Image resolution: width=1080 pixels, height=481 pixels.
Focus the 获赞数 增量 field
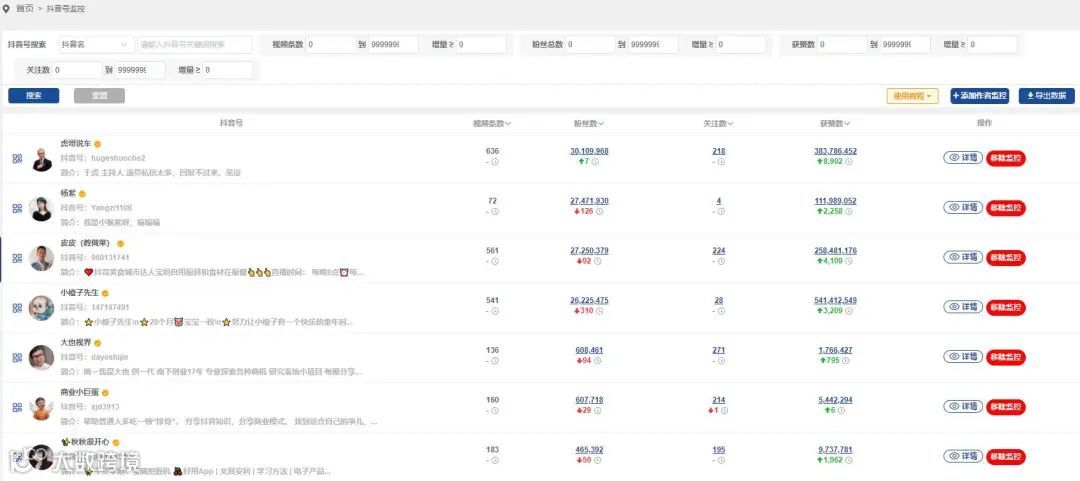point(993,45)
